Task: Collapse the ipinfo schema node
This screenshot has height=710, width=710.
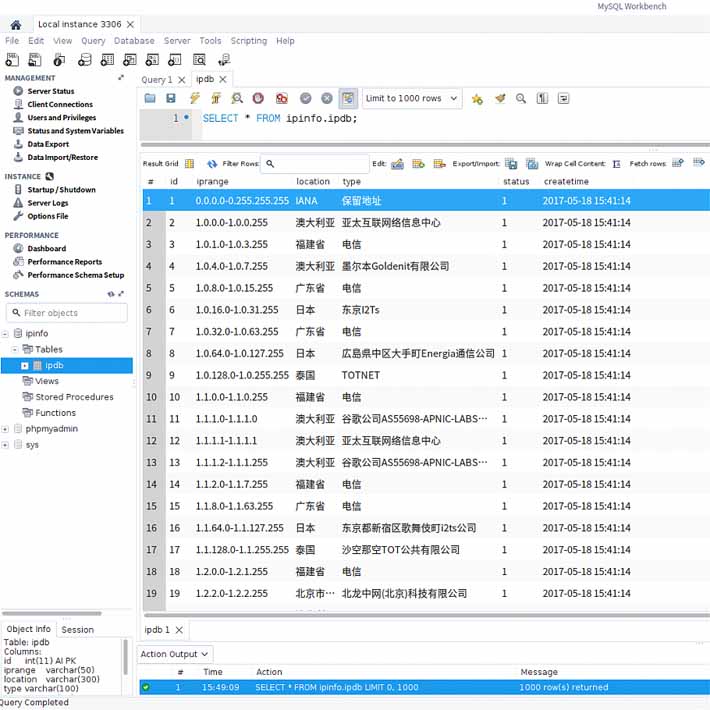Action: [5, 334]
